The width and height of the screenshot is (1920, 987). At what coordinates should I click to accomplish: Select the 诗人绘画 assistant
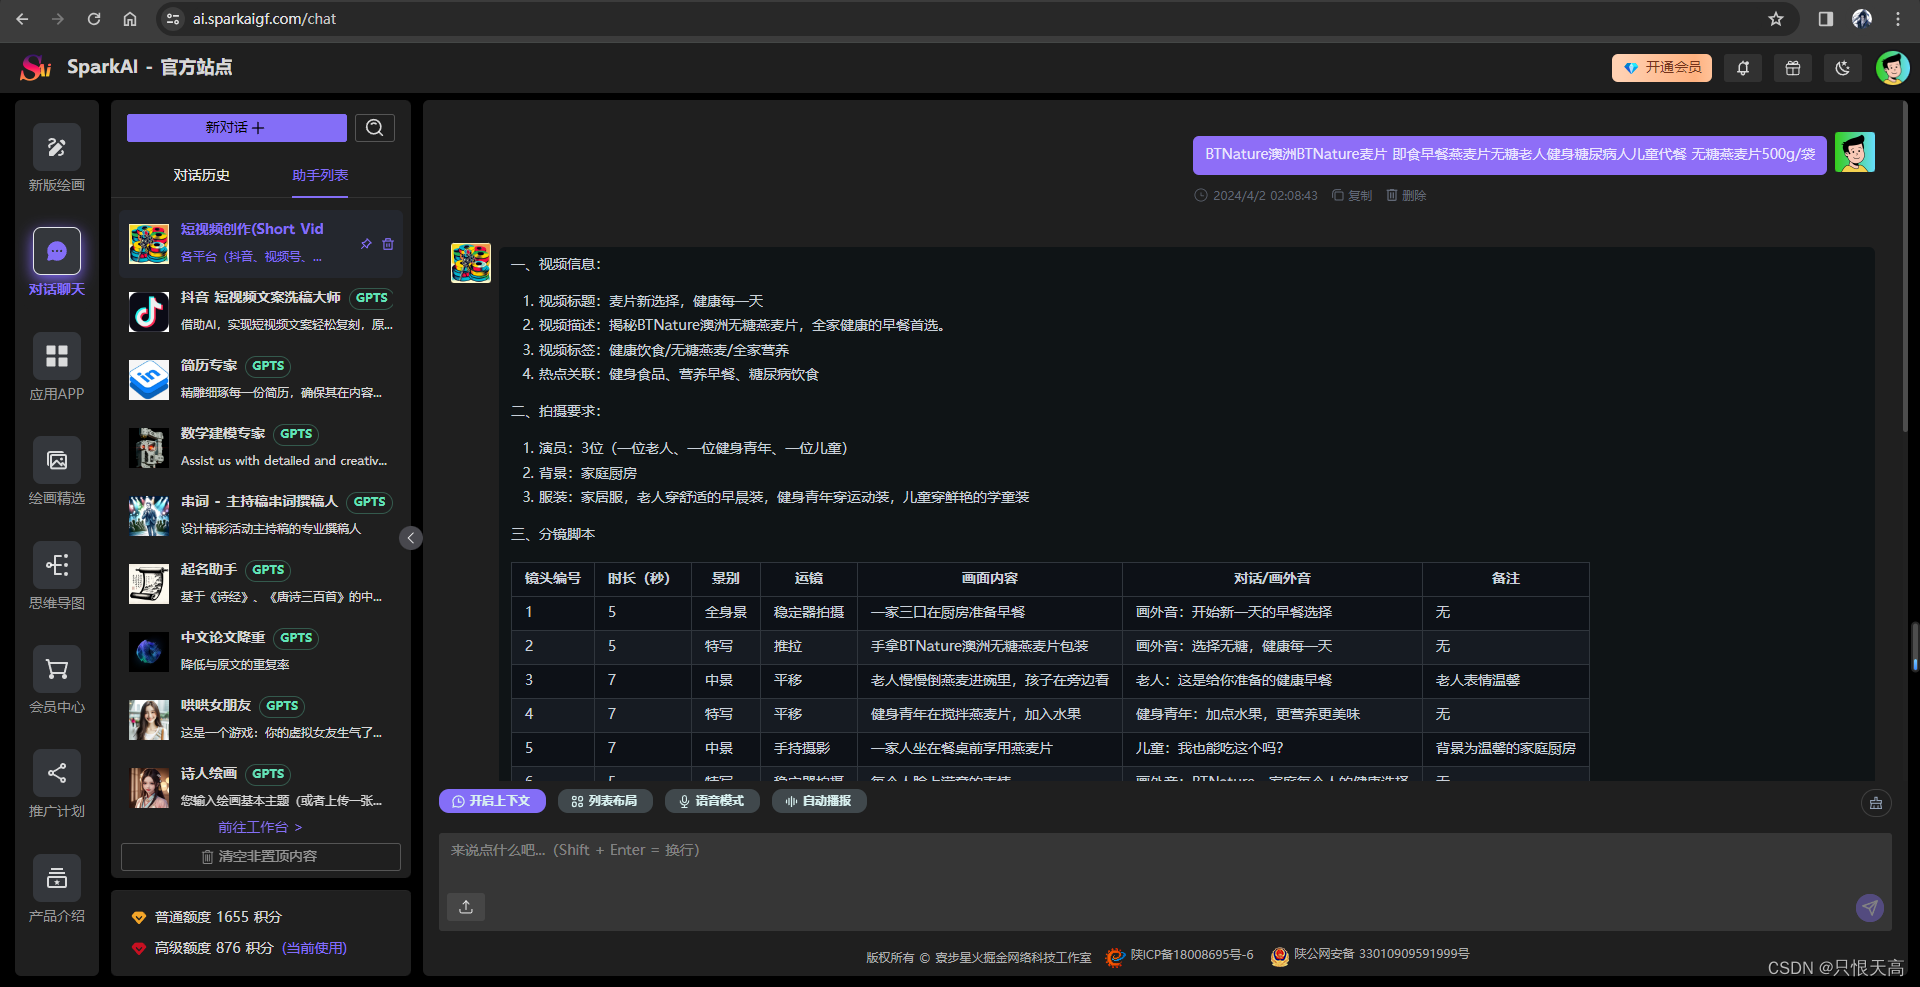click(x=261, y=787)
